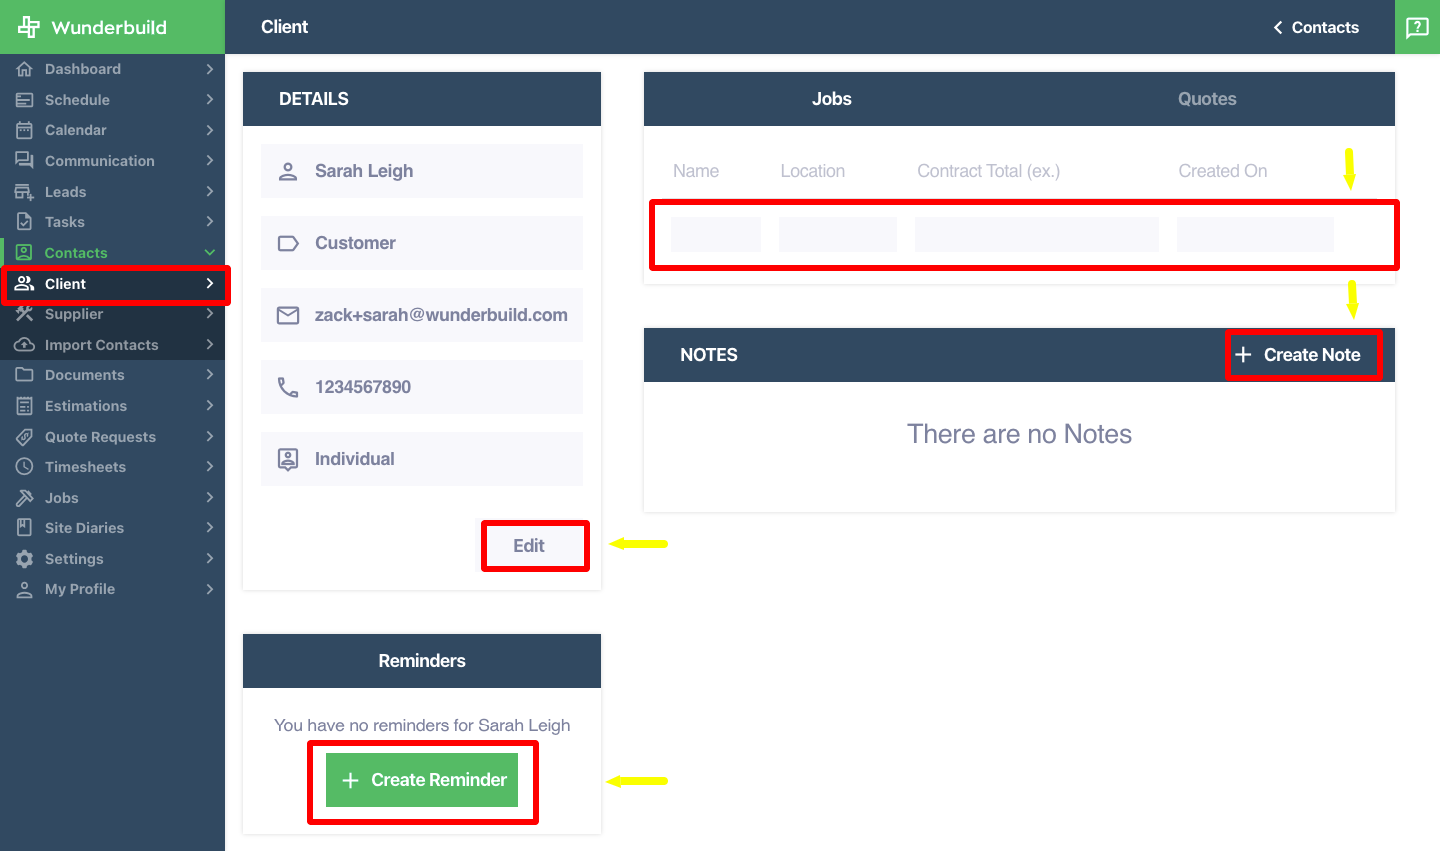Click the Create Note button
Screen dimensions: 1440x852
point(1298,355)
